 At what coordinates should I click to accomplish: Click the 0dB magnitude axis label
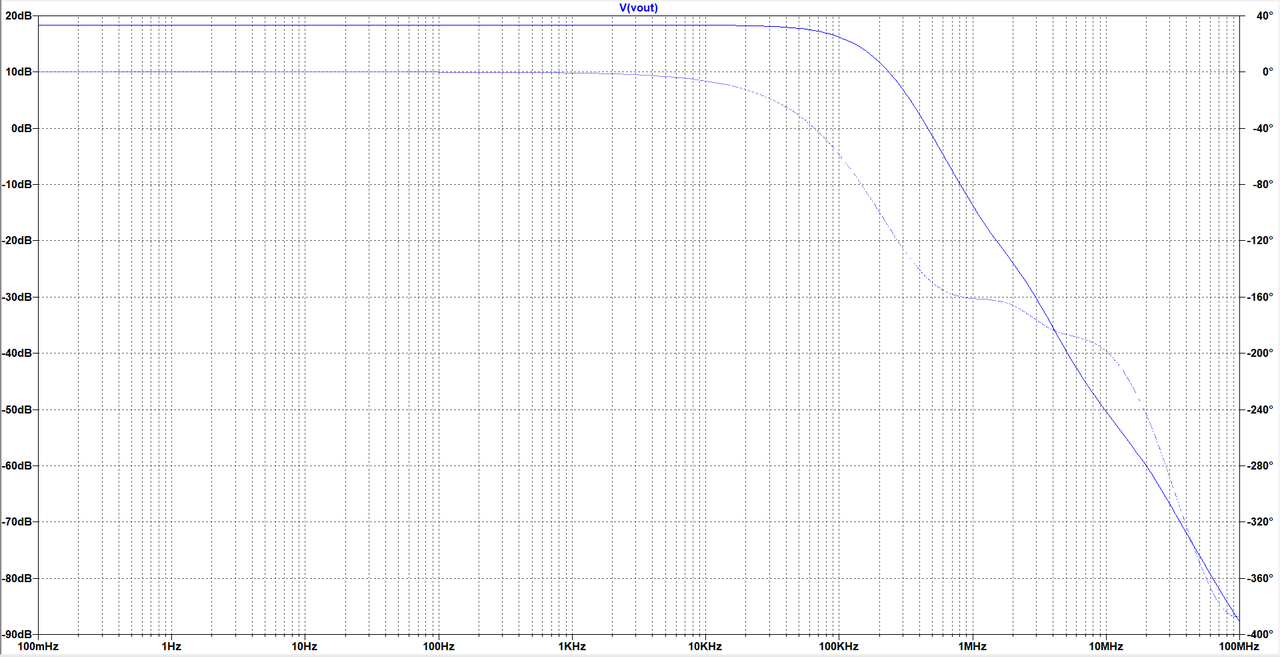tap(21, 128)
